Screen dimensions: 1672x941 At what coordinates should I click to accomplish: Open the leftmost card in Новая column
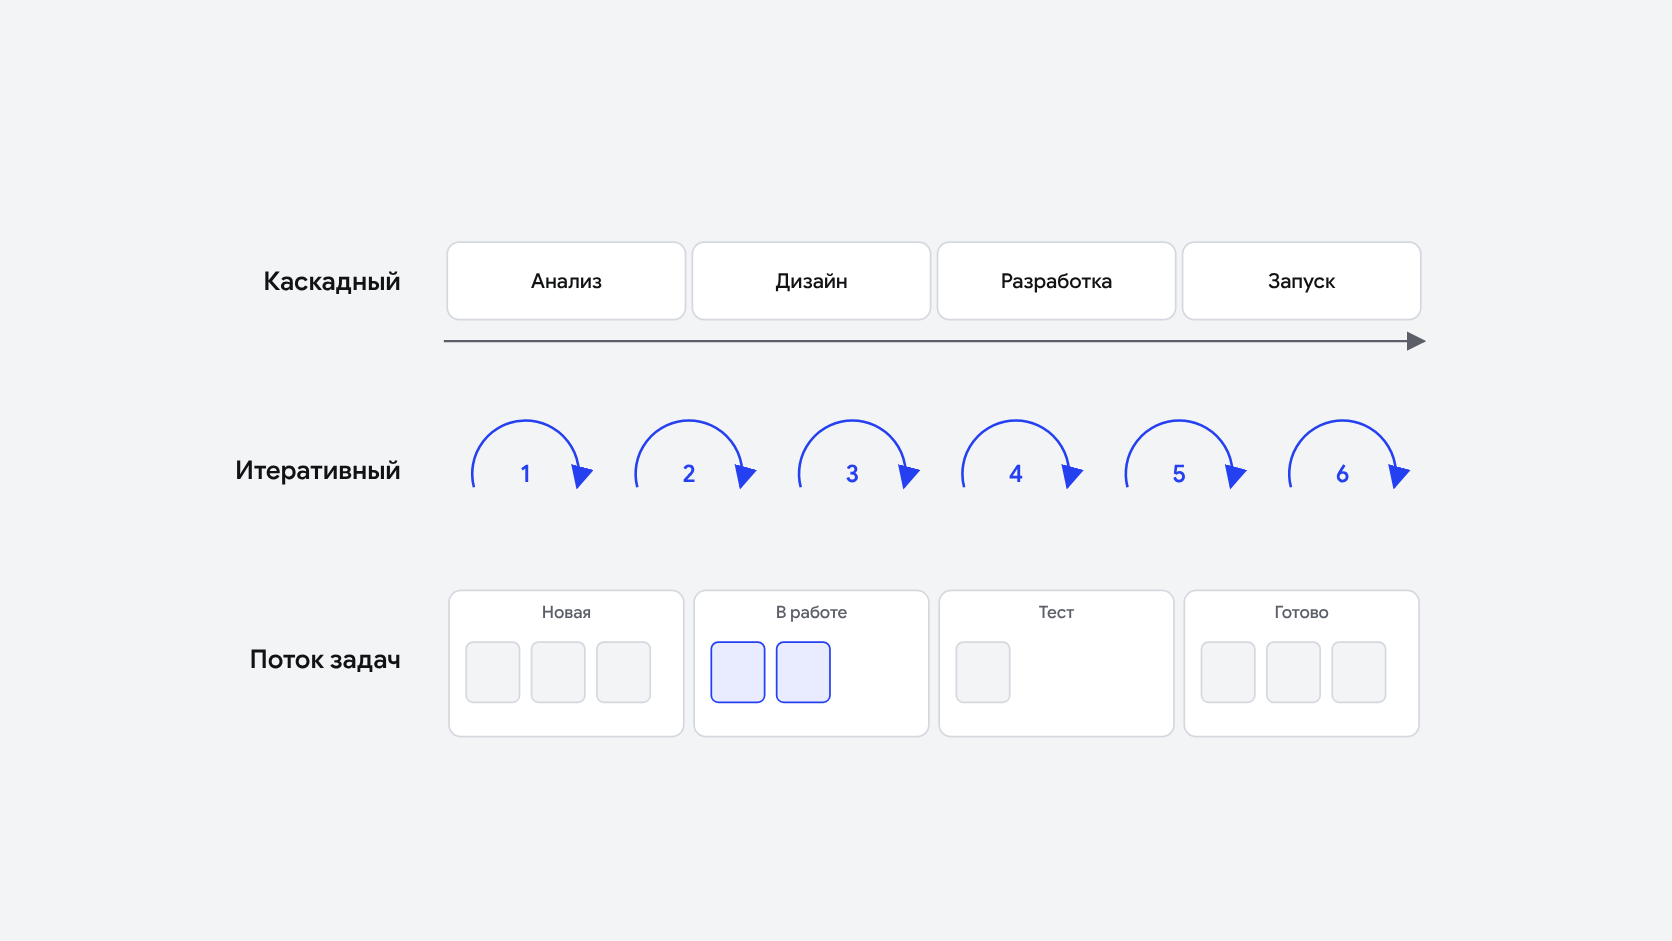(x=493, y=672)
